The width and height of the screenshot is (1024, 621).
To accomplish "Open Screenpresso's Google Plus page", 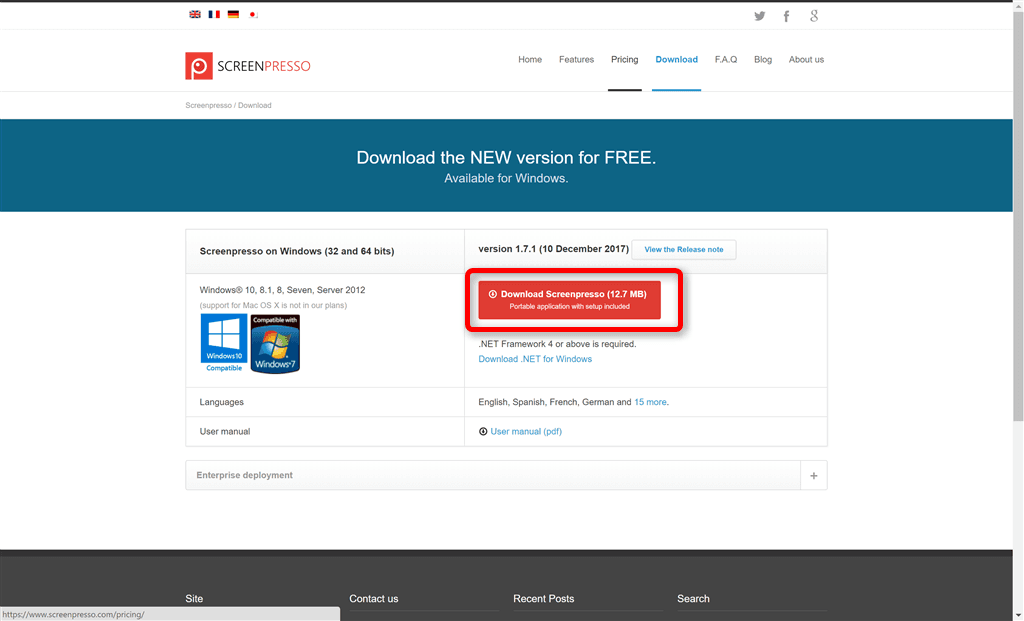I will tap(814, 16).
